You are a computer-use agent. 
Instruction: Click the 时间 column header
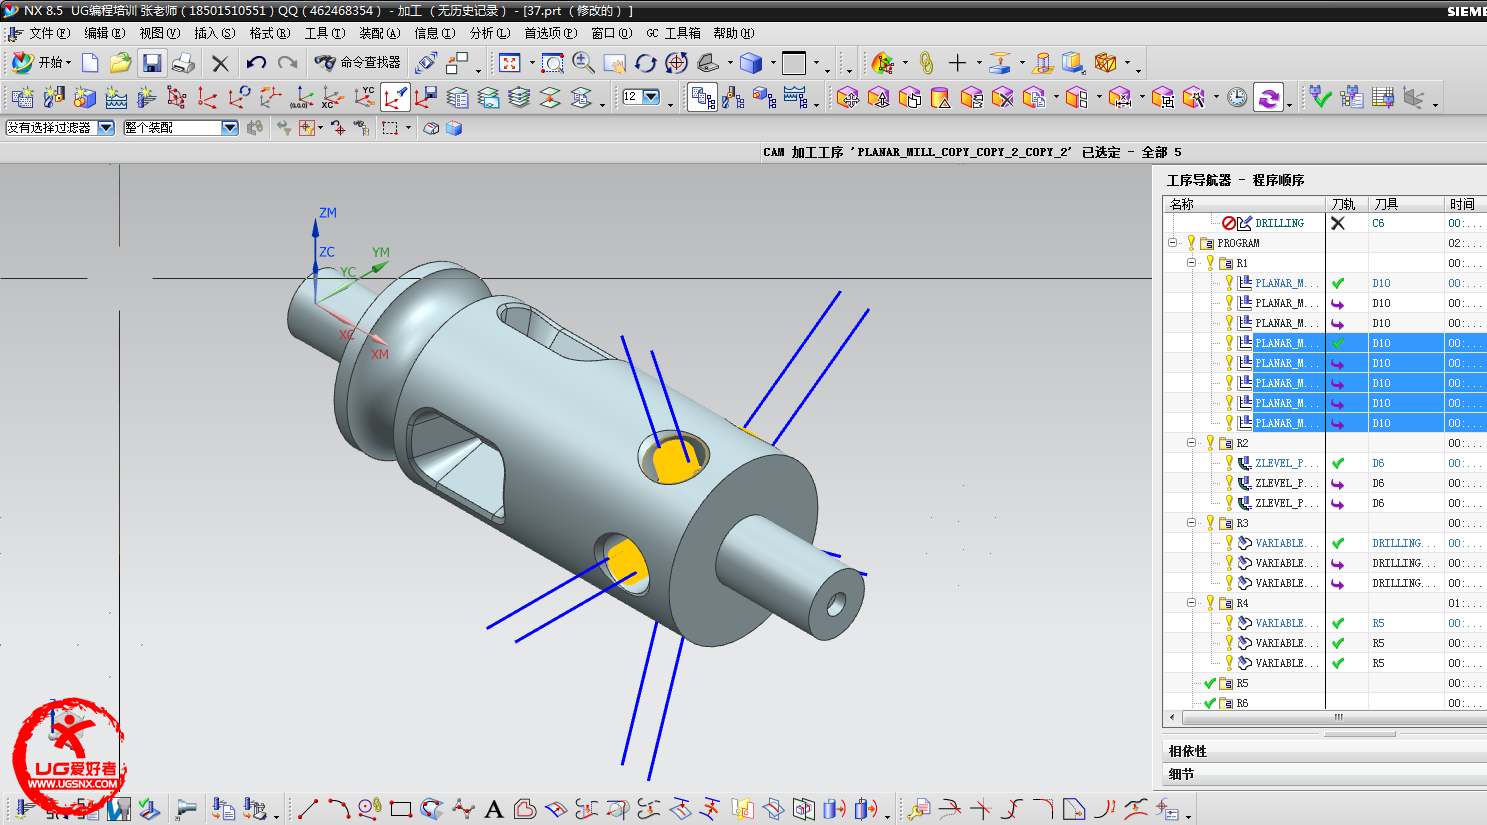1465,204
